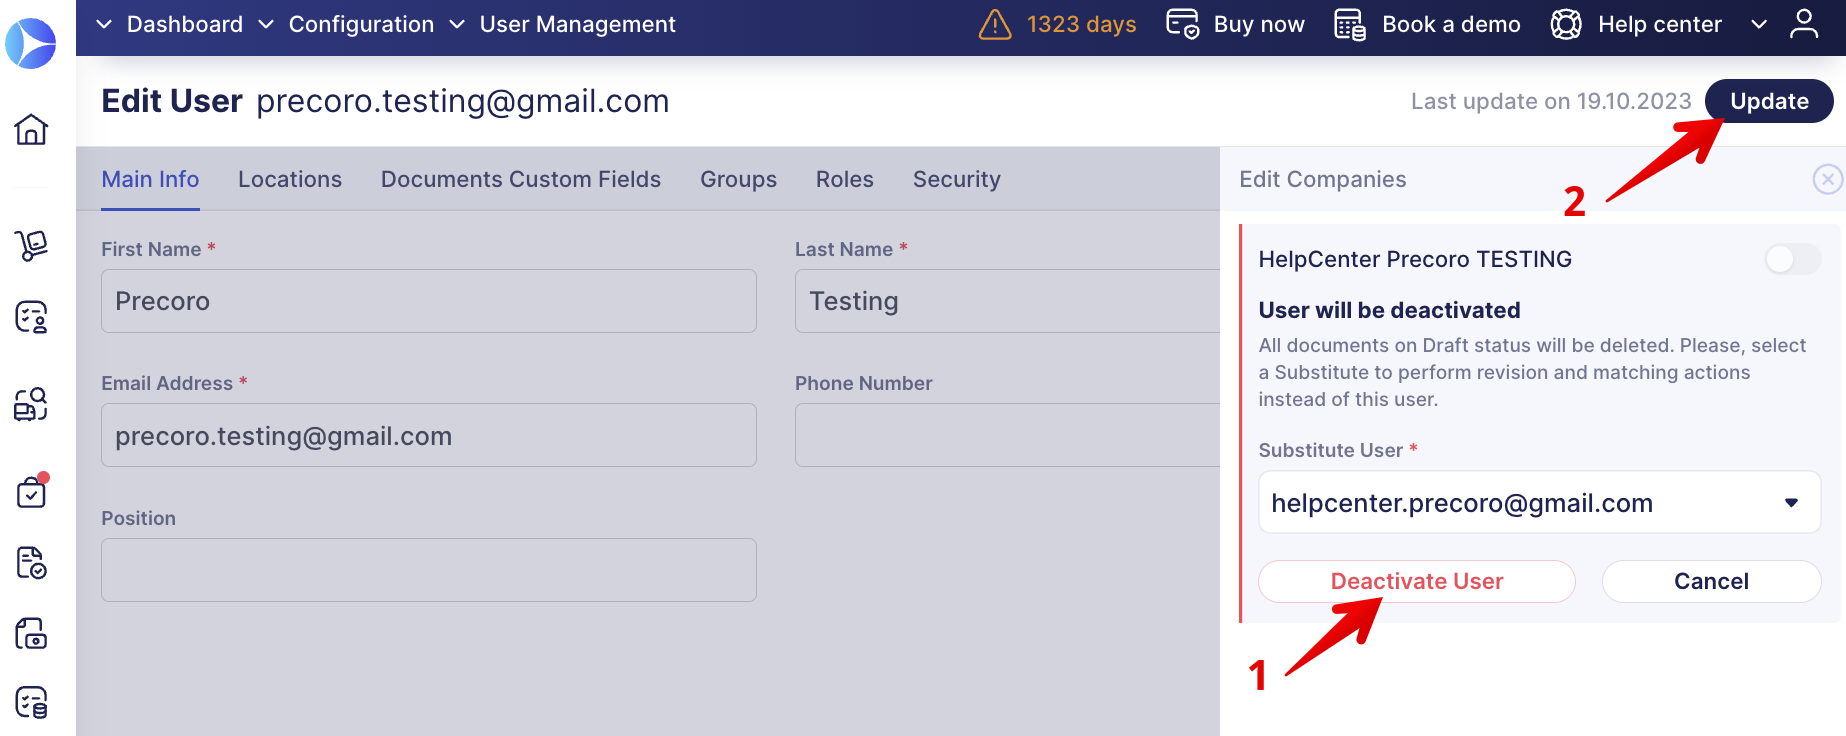Click the Precoro logo icon
Viewport: 1846px width, 736px height.
31,43
